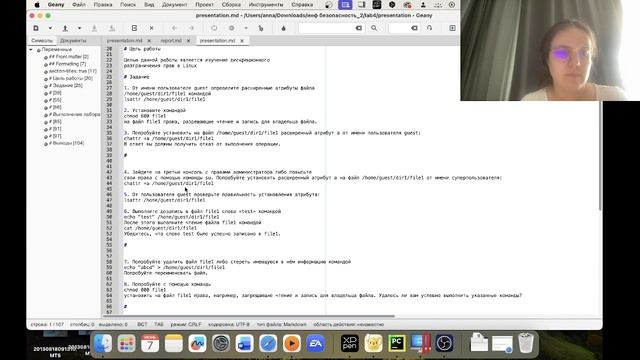The width and height of the screenshot is (640, 360).
Task: Open XP-Pen app from the dock
Action: point(350,343)
